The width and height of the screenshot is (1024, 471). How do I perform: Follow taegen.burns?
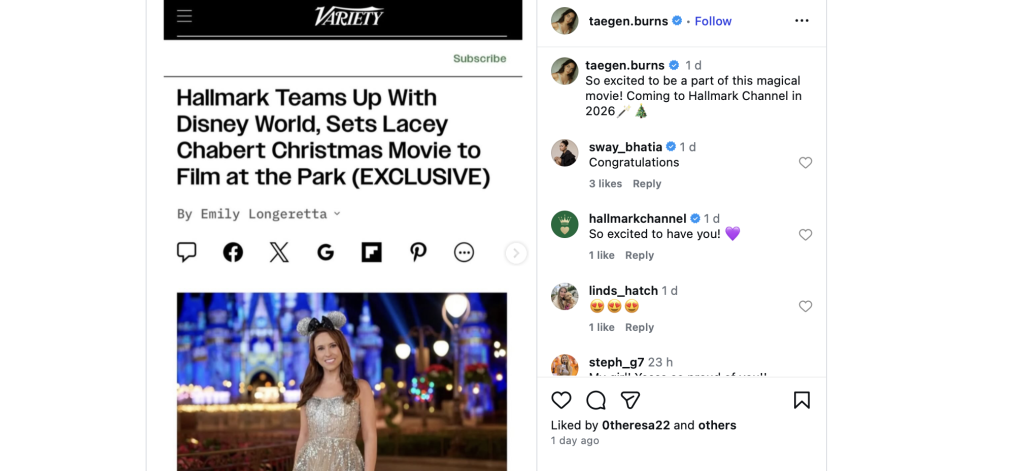tap(713, 21)
